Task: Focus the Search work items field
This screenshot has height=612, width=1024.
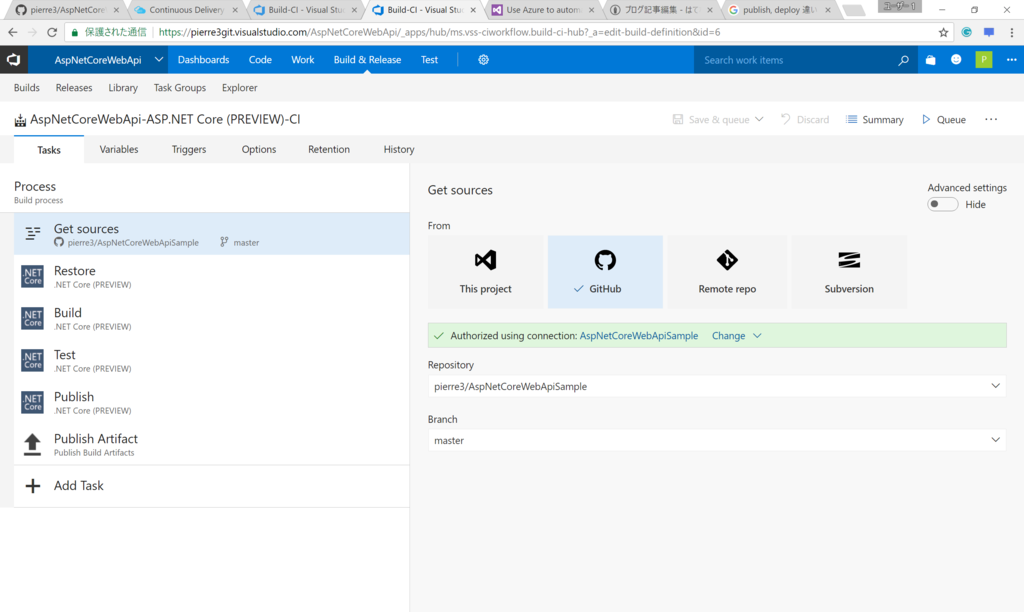Action: [x=795, y=60]
